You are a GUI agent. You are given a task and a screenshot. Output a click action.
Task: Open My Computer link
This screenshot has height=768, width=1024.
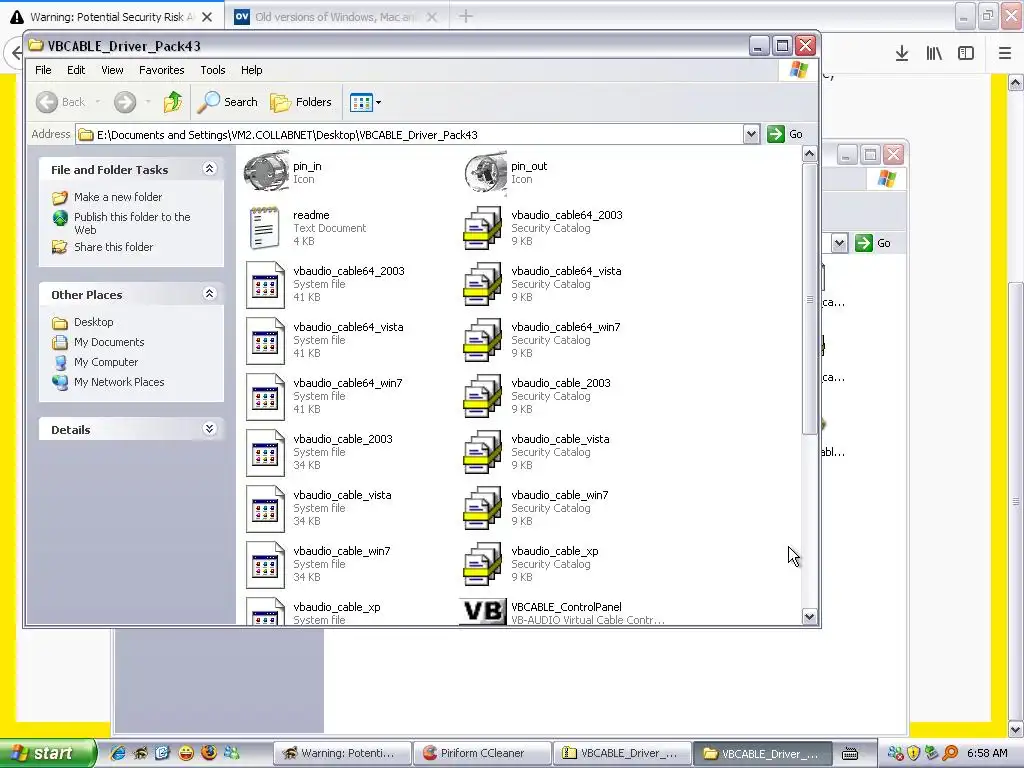pyautogui.click(x=106, y=362)
